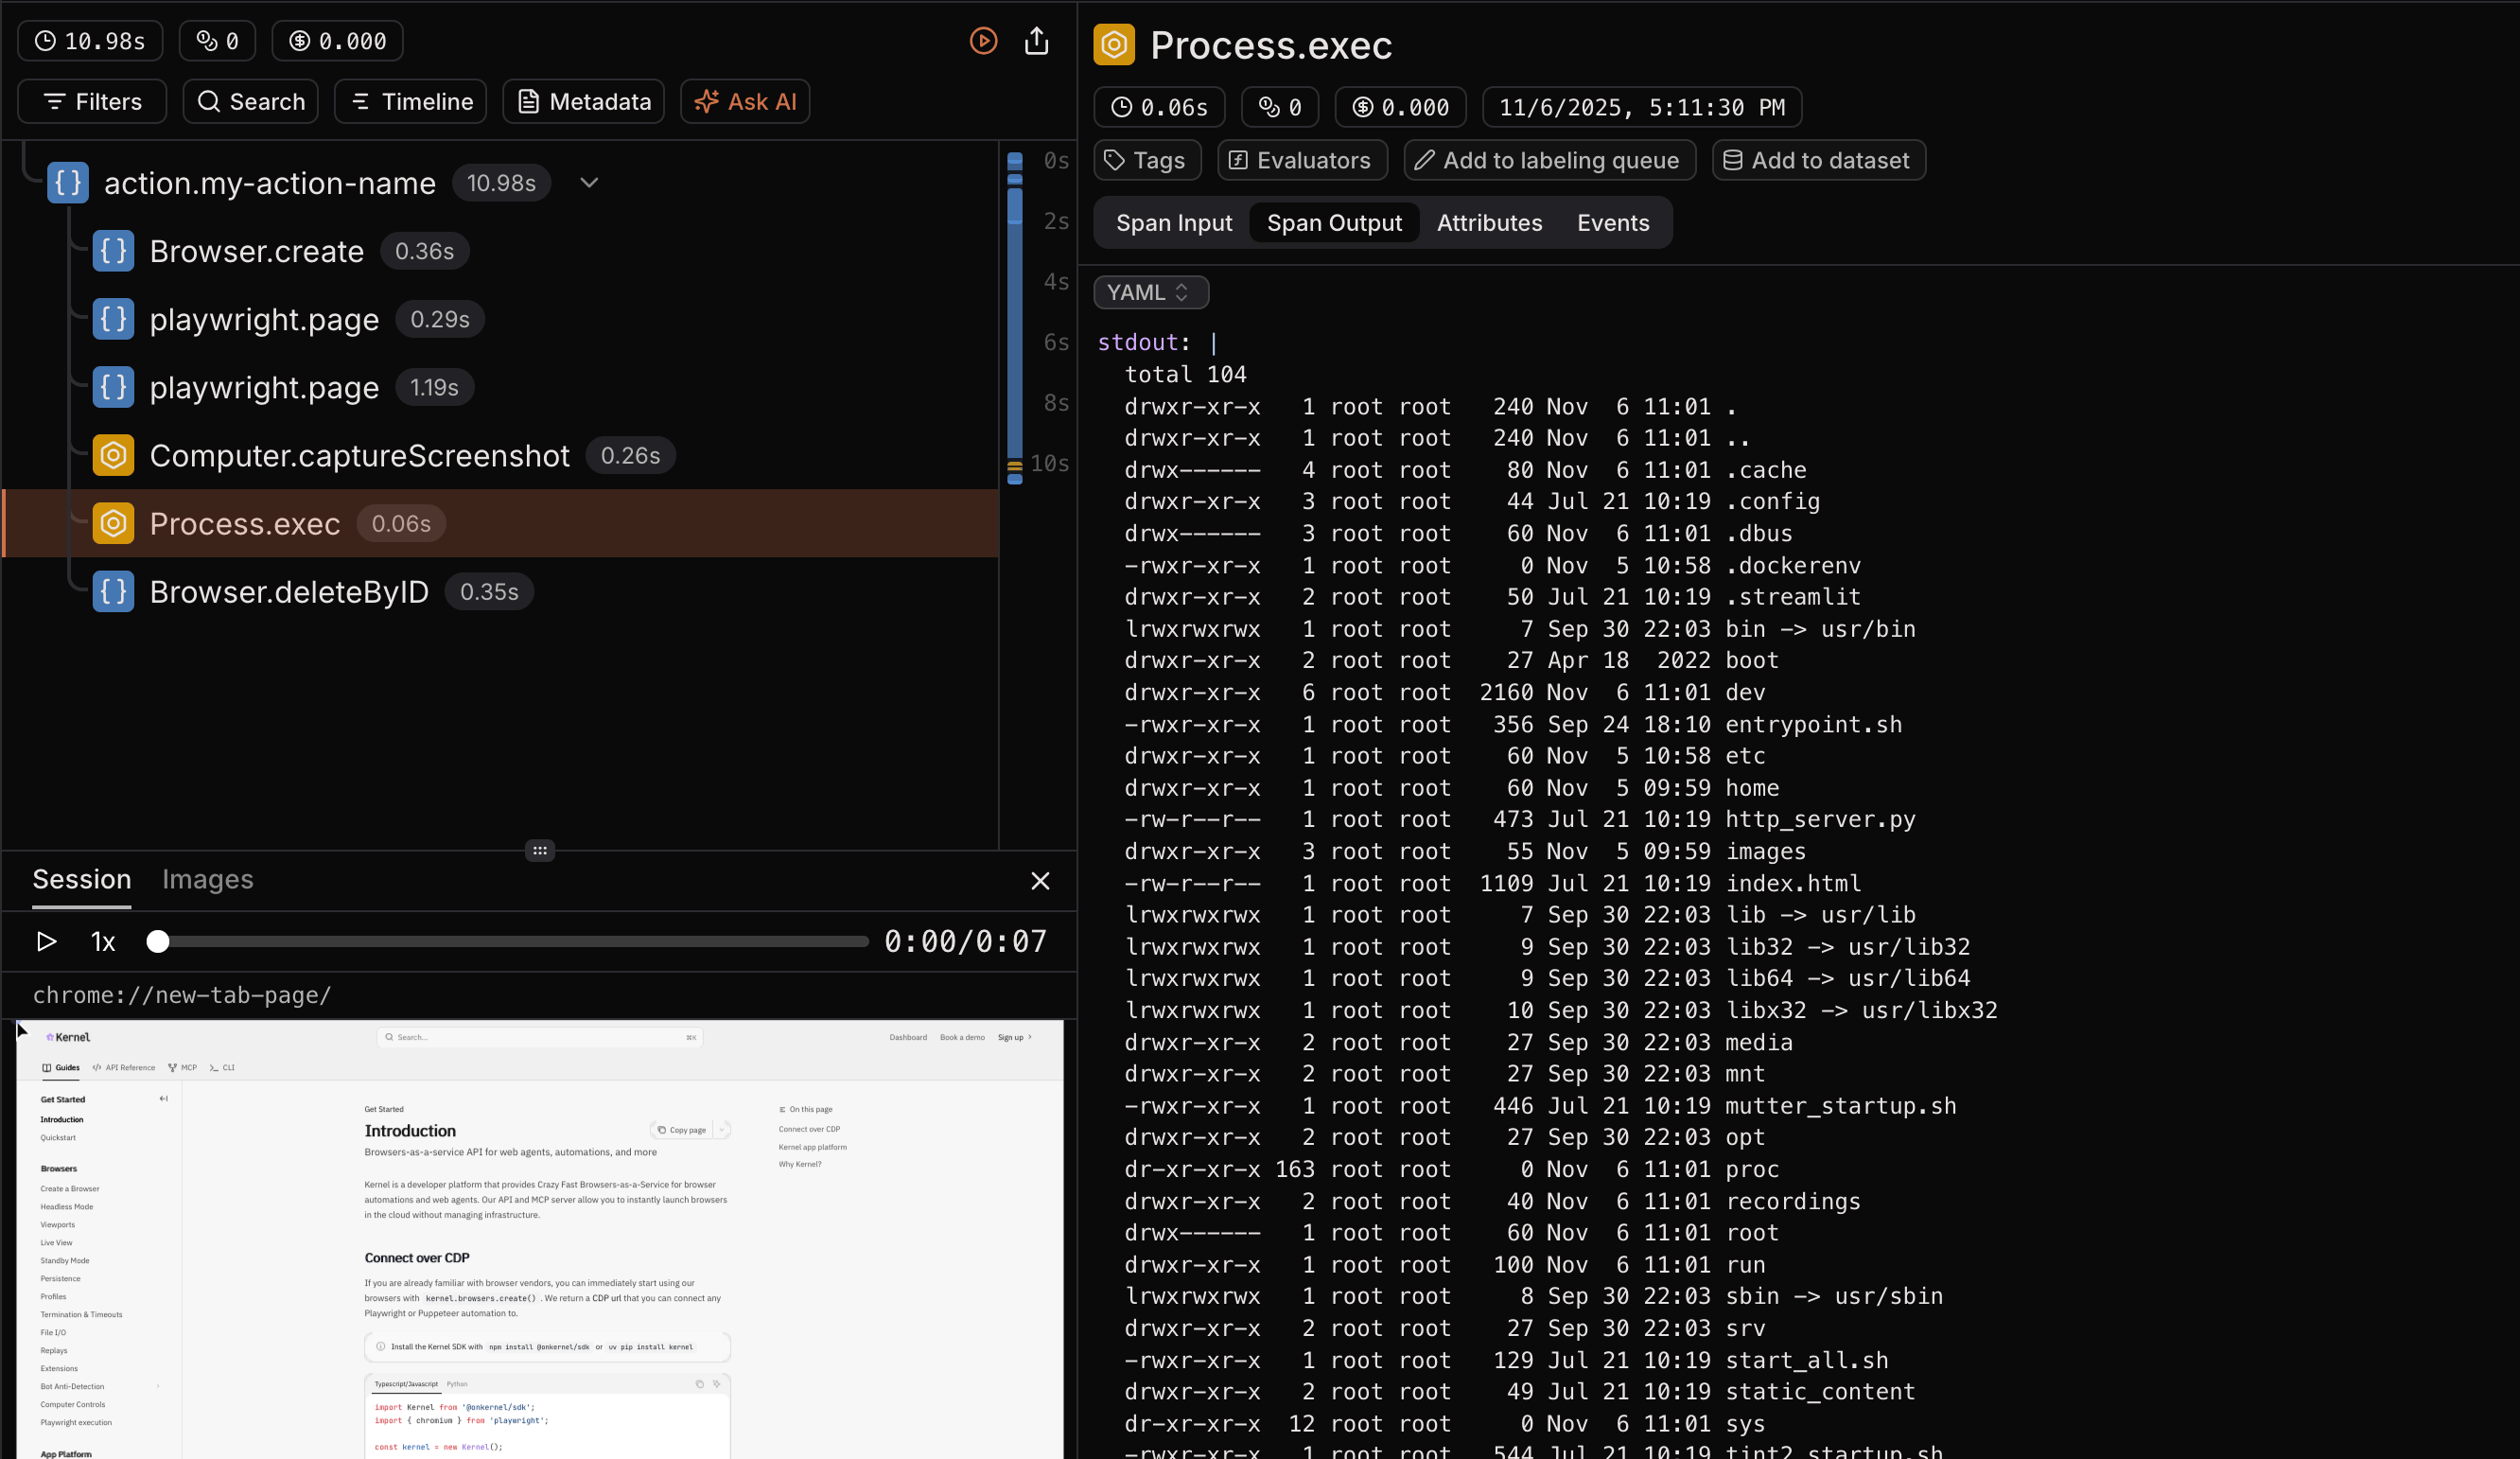Click the orange play trace icon
Image resolution: width=2520 pixels, height=1459 pixels.
click(x=983, y=41)
